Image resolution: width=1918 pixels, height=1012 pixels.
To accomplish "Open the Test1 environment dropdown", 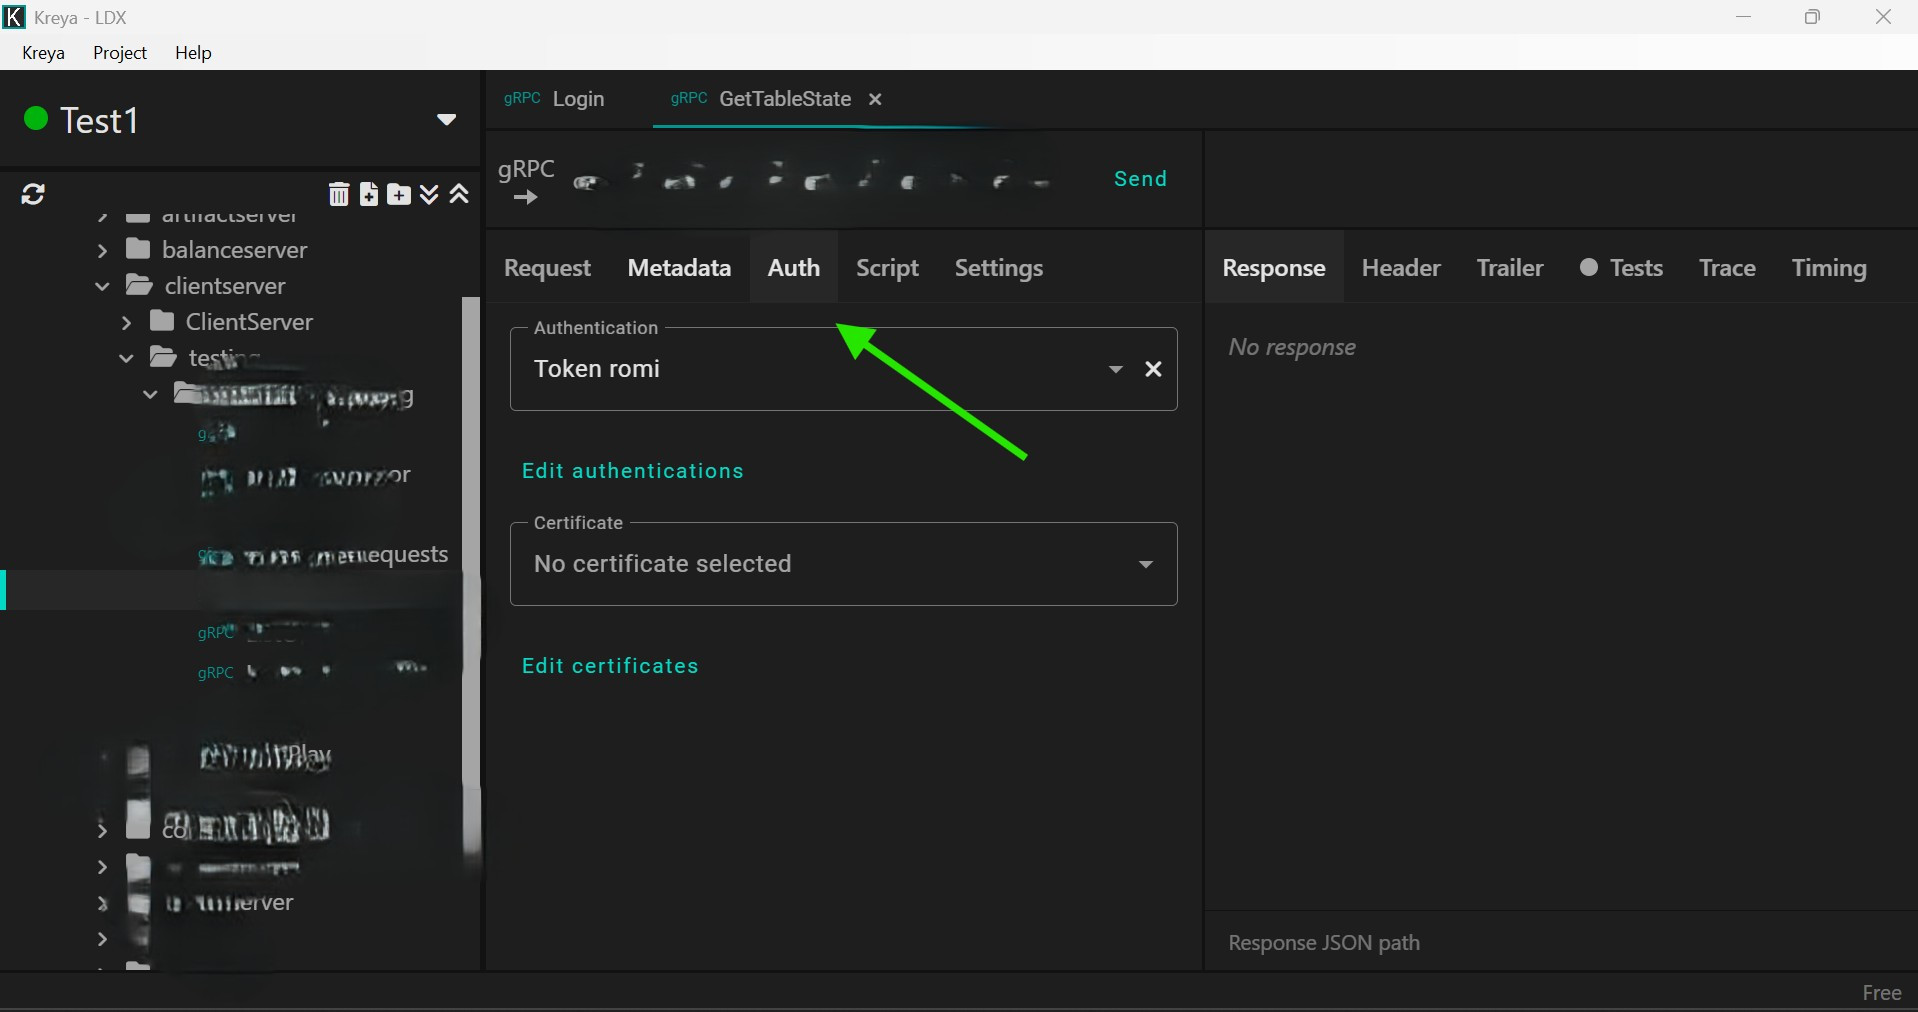I will (x=447, y=120).
